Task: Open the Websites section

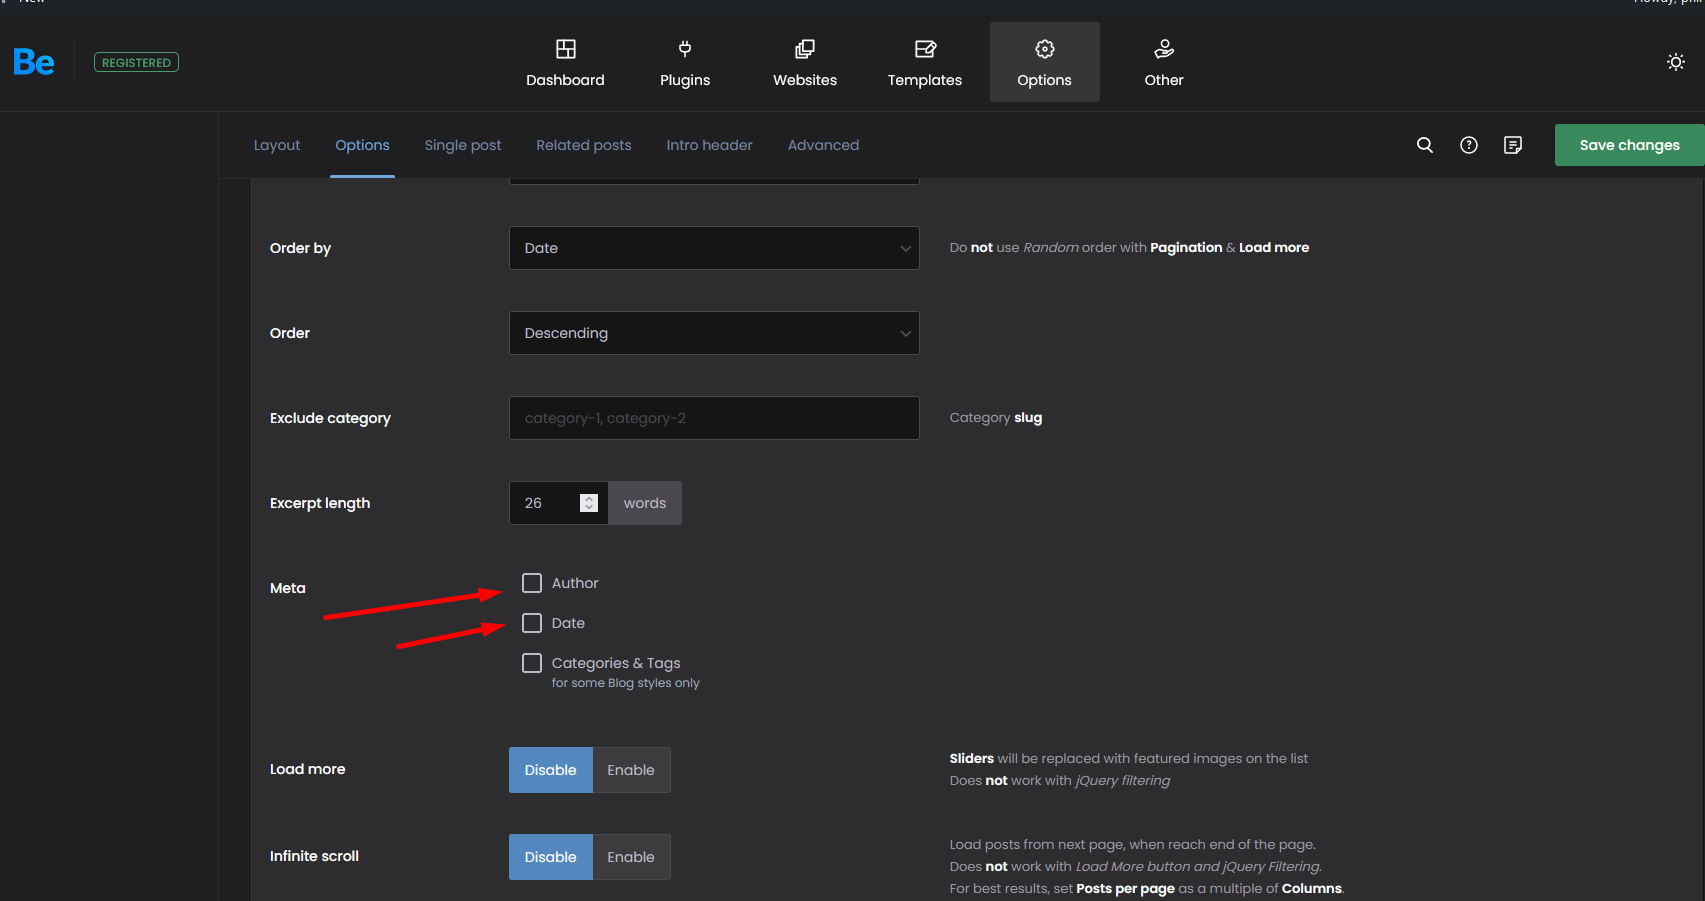Action: 805,62
